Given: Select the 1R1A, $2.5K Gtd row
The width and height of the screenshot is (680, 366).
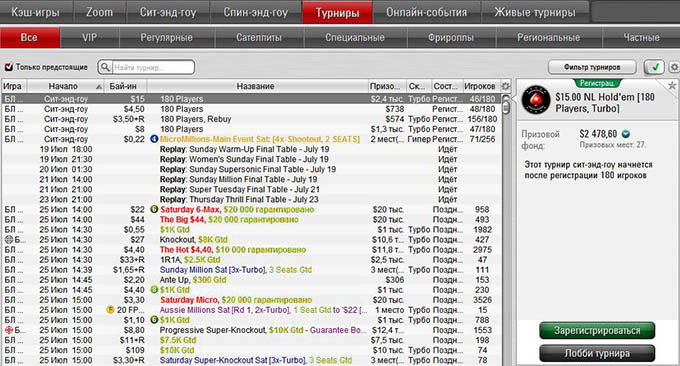Looking at the screenshot, I should click(252, 260).
